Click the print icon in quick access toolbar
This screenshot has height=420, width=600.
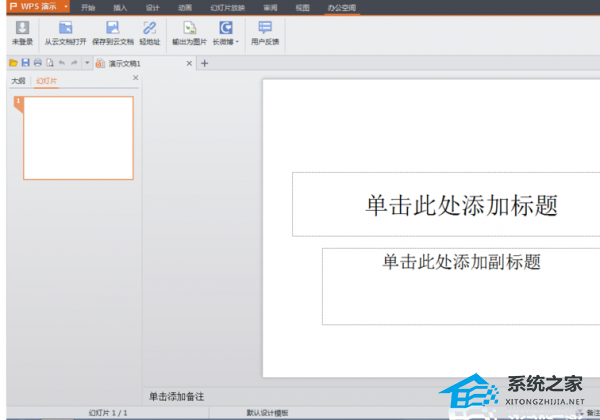(37, 63)
